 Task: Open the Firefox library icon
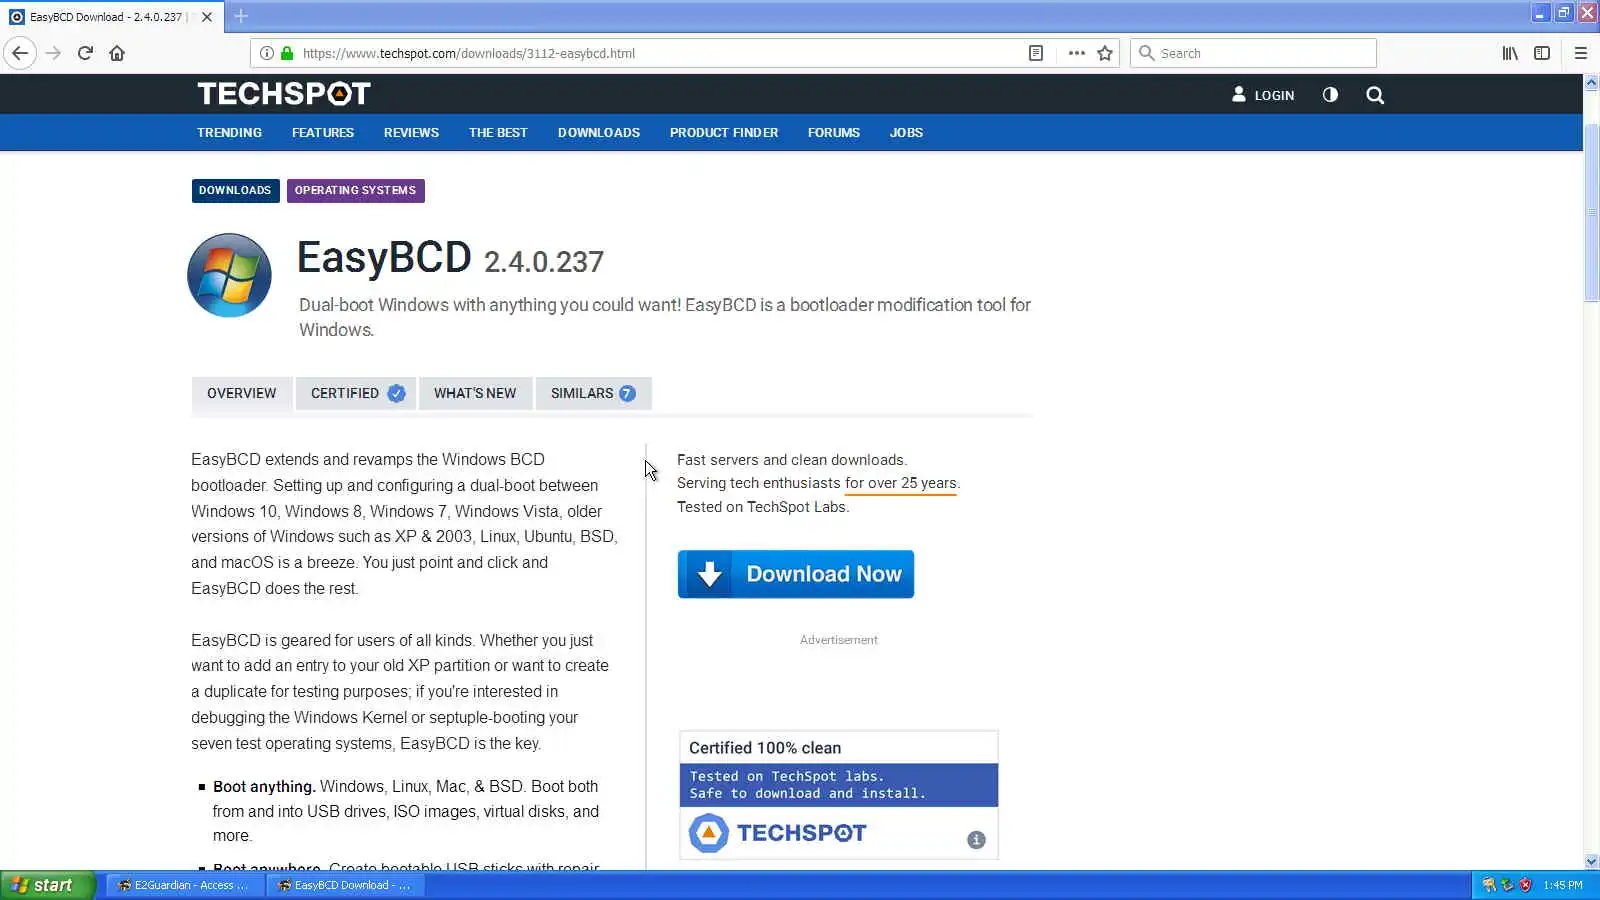point(1510,53)
